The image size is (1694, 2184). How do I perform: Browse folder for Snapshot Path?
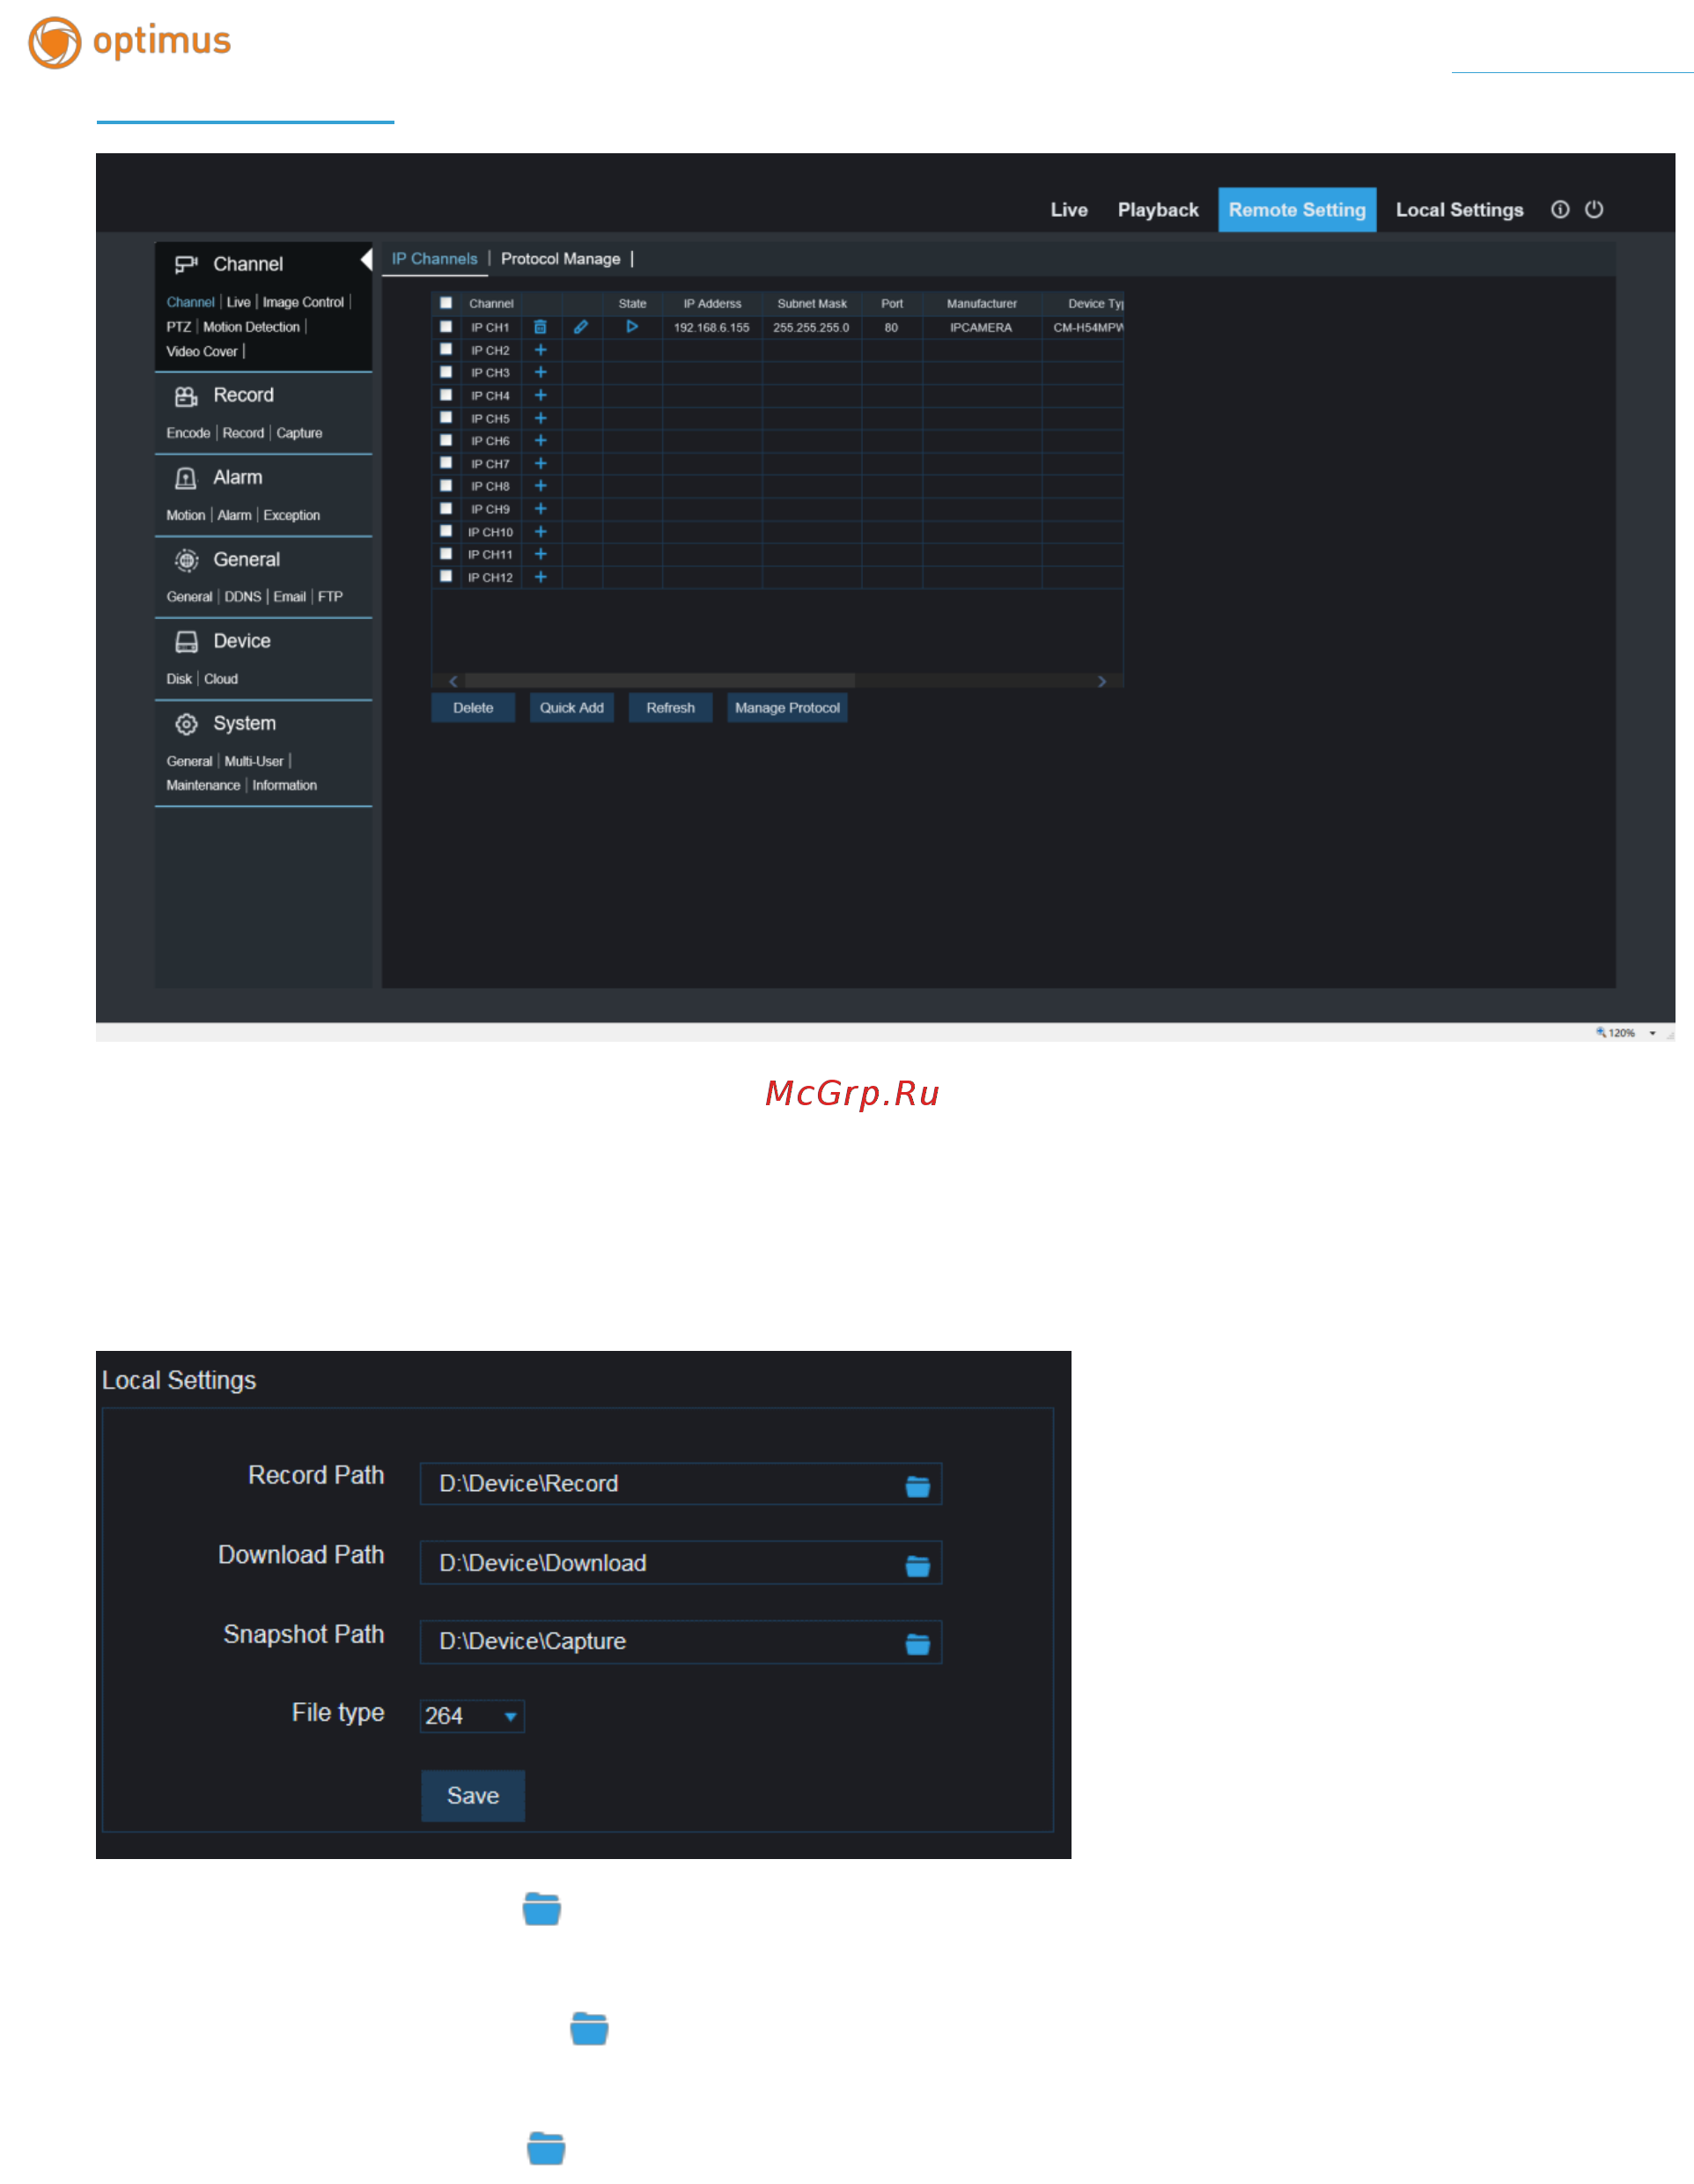[917, 1645]
